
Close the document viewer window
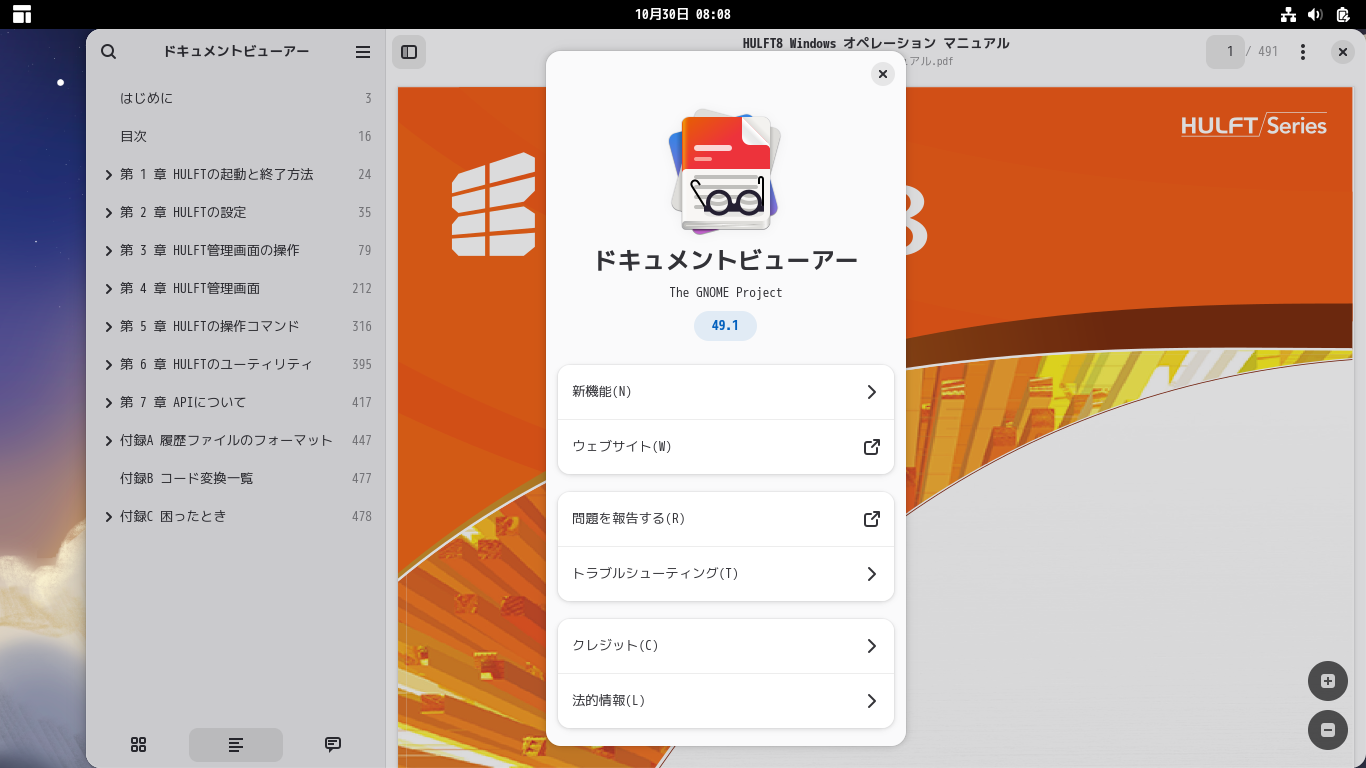click(1343, 52)
